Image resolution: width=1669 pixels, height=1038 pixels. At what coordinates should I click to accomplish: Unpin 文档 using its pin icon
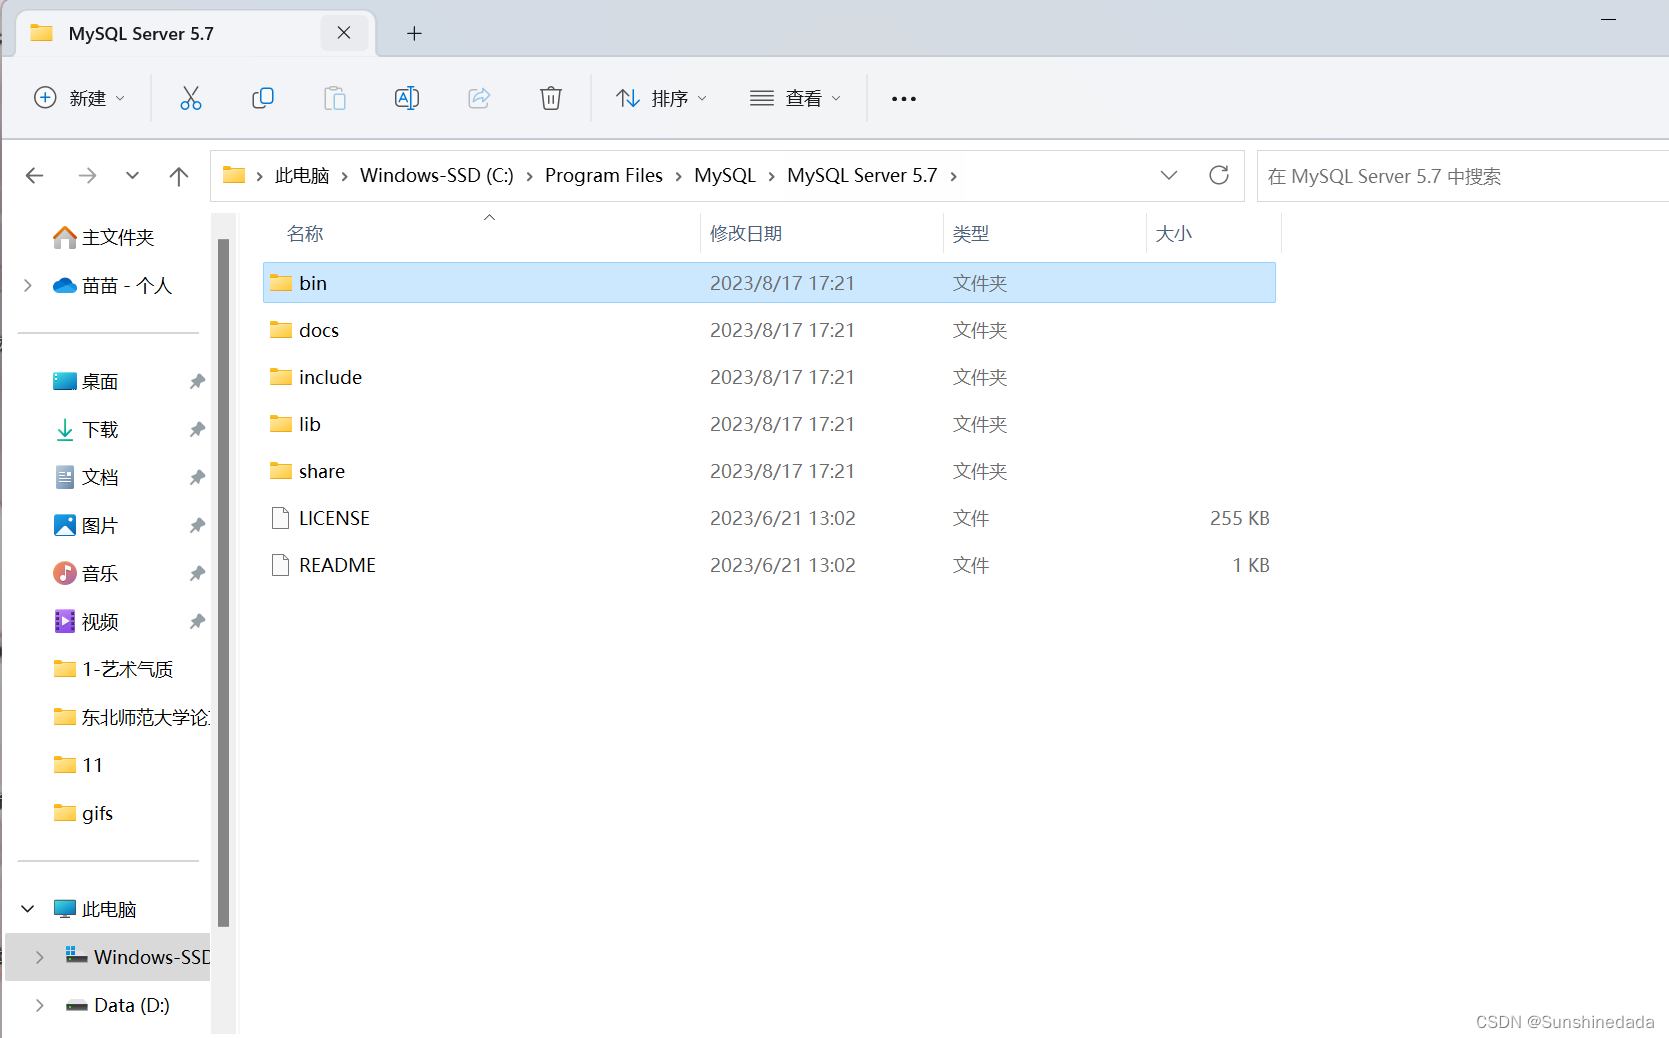point(197,478)
